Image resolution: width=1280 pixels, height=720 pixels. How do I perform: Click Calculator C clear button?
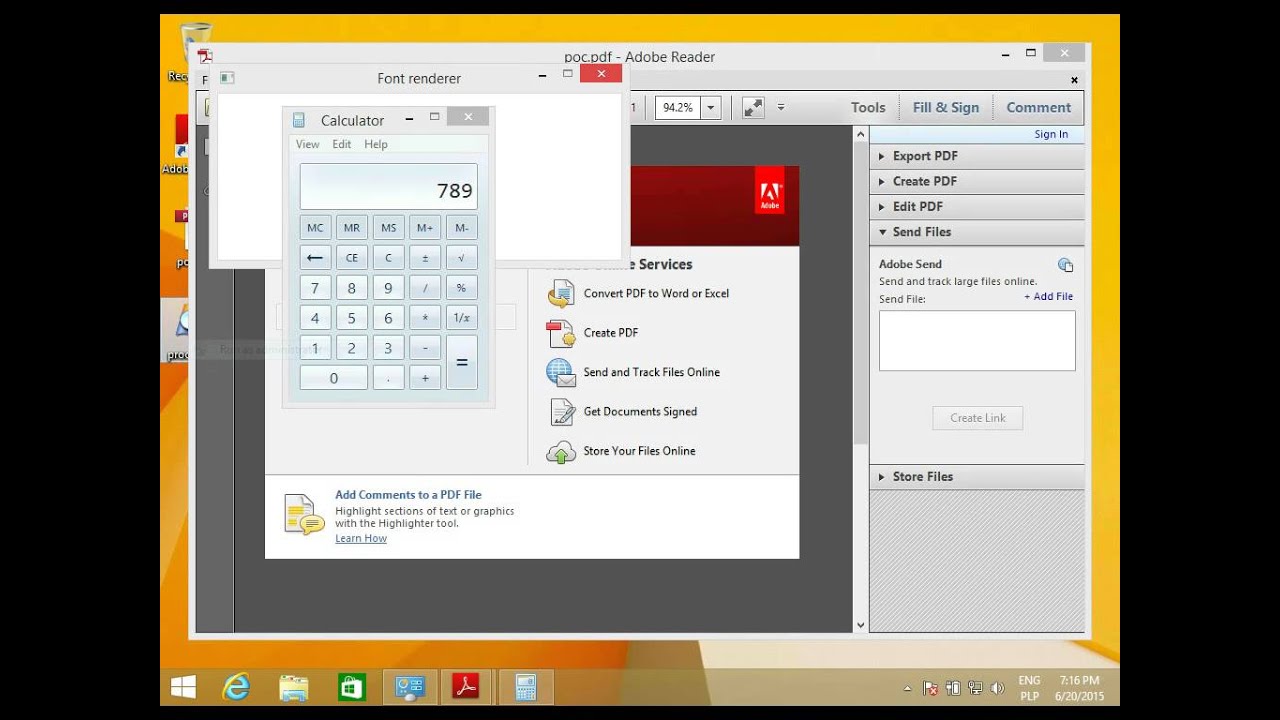[388, 258]
